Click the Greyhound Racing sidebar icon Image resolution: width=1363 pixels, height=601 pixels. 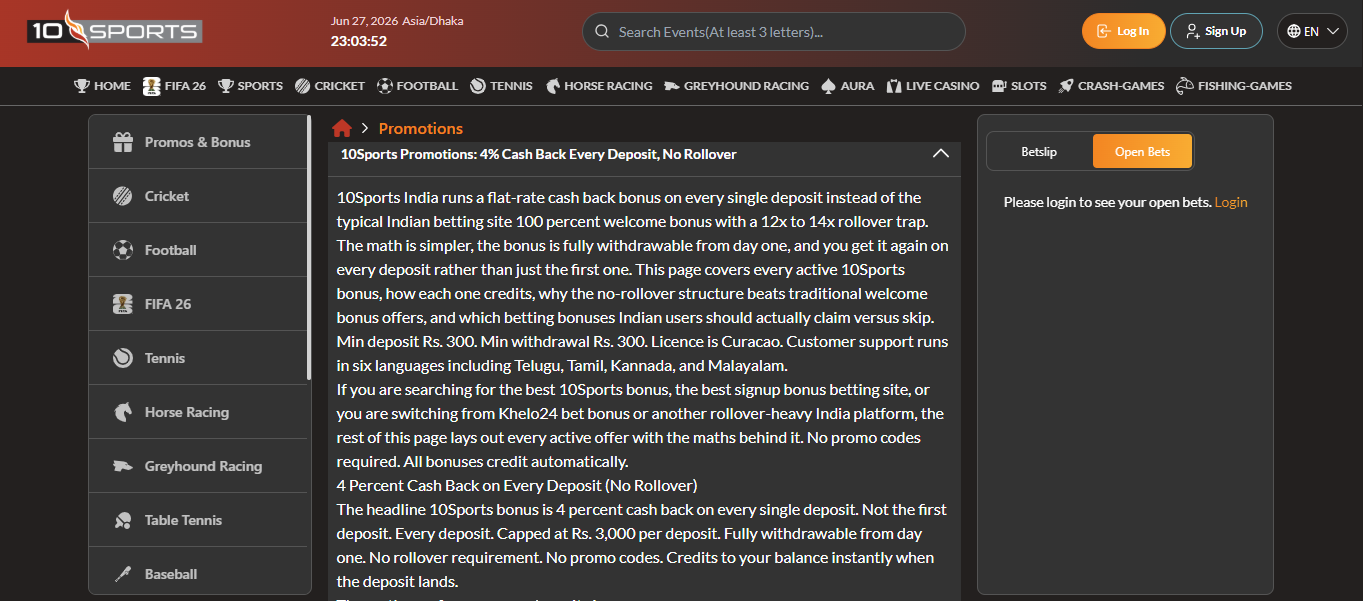123,466
